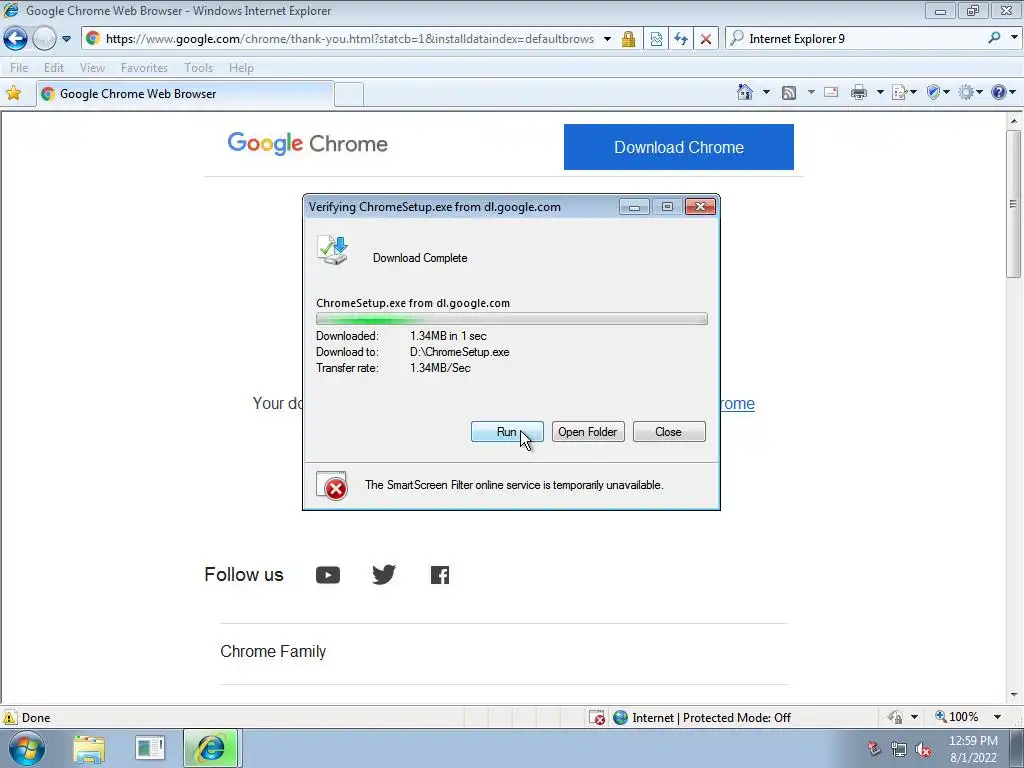
Task: Click the Internet Explorer taskbar icon
Action: click(x=210, y=748)
